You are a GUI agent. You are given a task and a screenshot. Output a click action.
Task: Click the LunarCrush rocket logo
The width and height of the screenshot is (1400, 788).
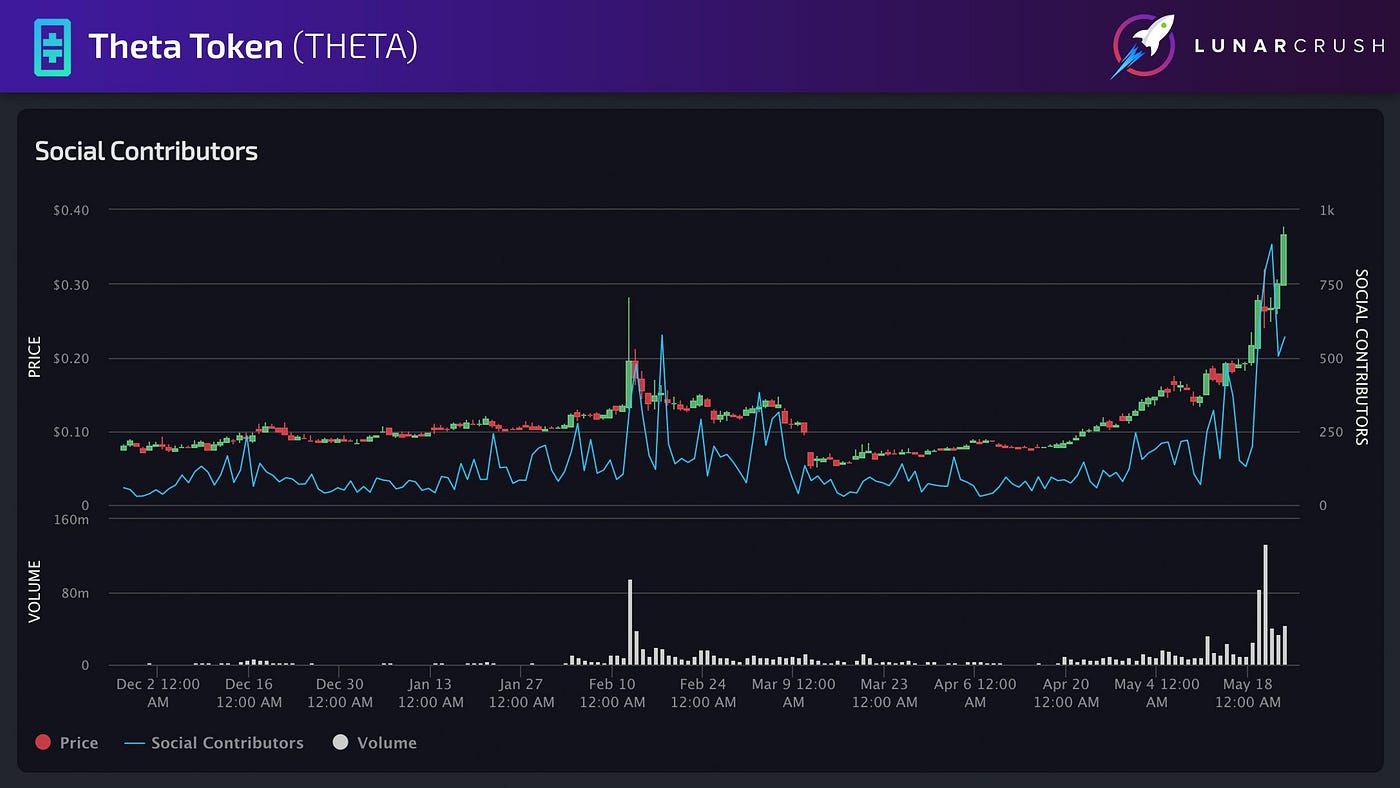pos(1145,46)
